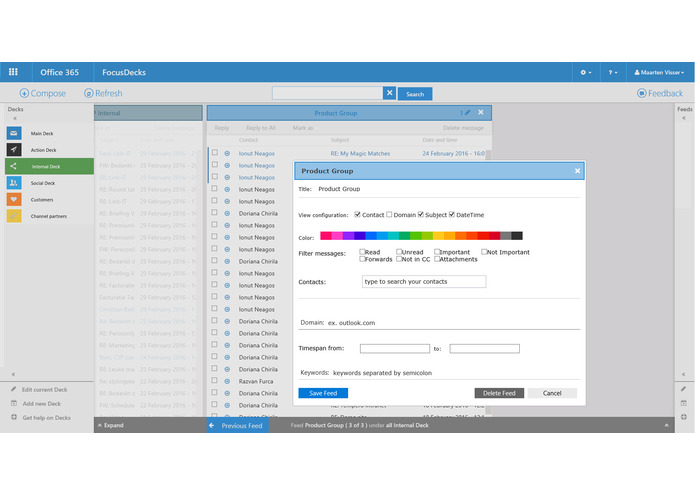Image resolution: width=695 pixels, height=494 pixels.
Task: Select the checkbox for the Razvan Furca message
Action: pos(215,381)
